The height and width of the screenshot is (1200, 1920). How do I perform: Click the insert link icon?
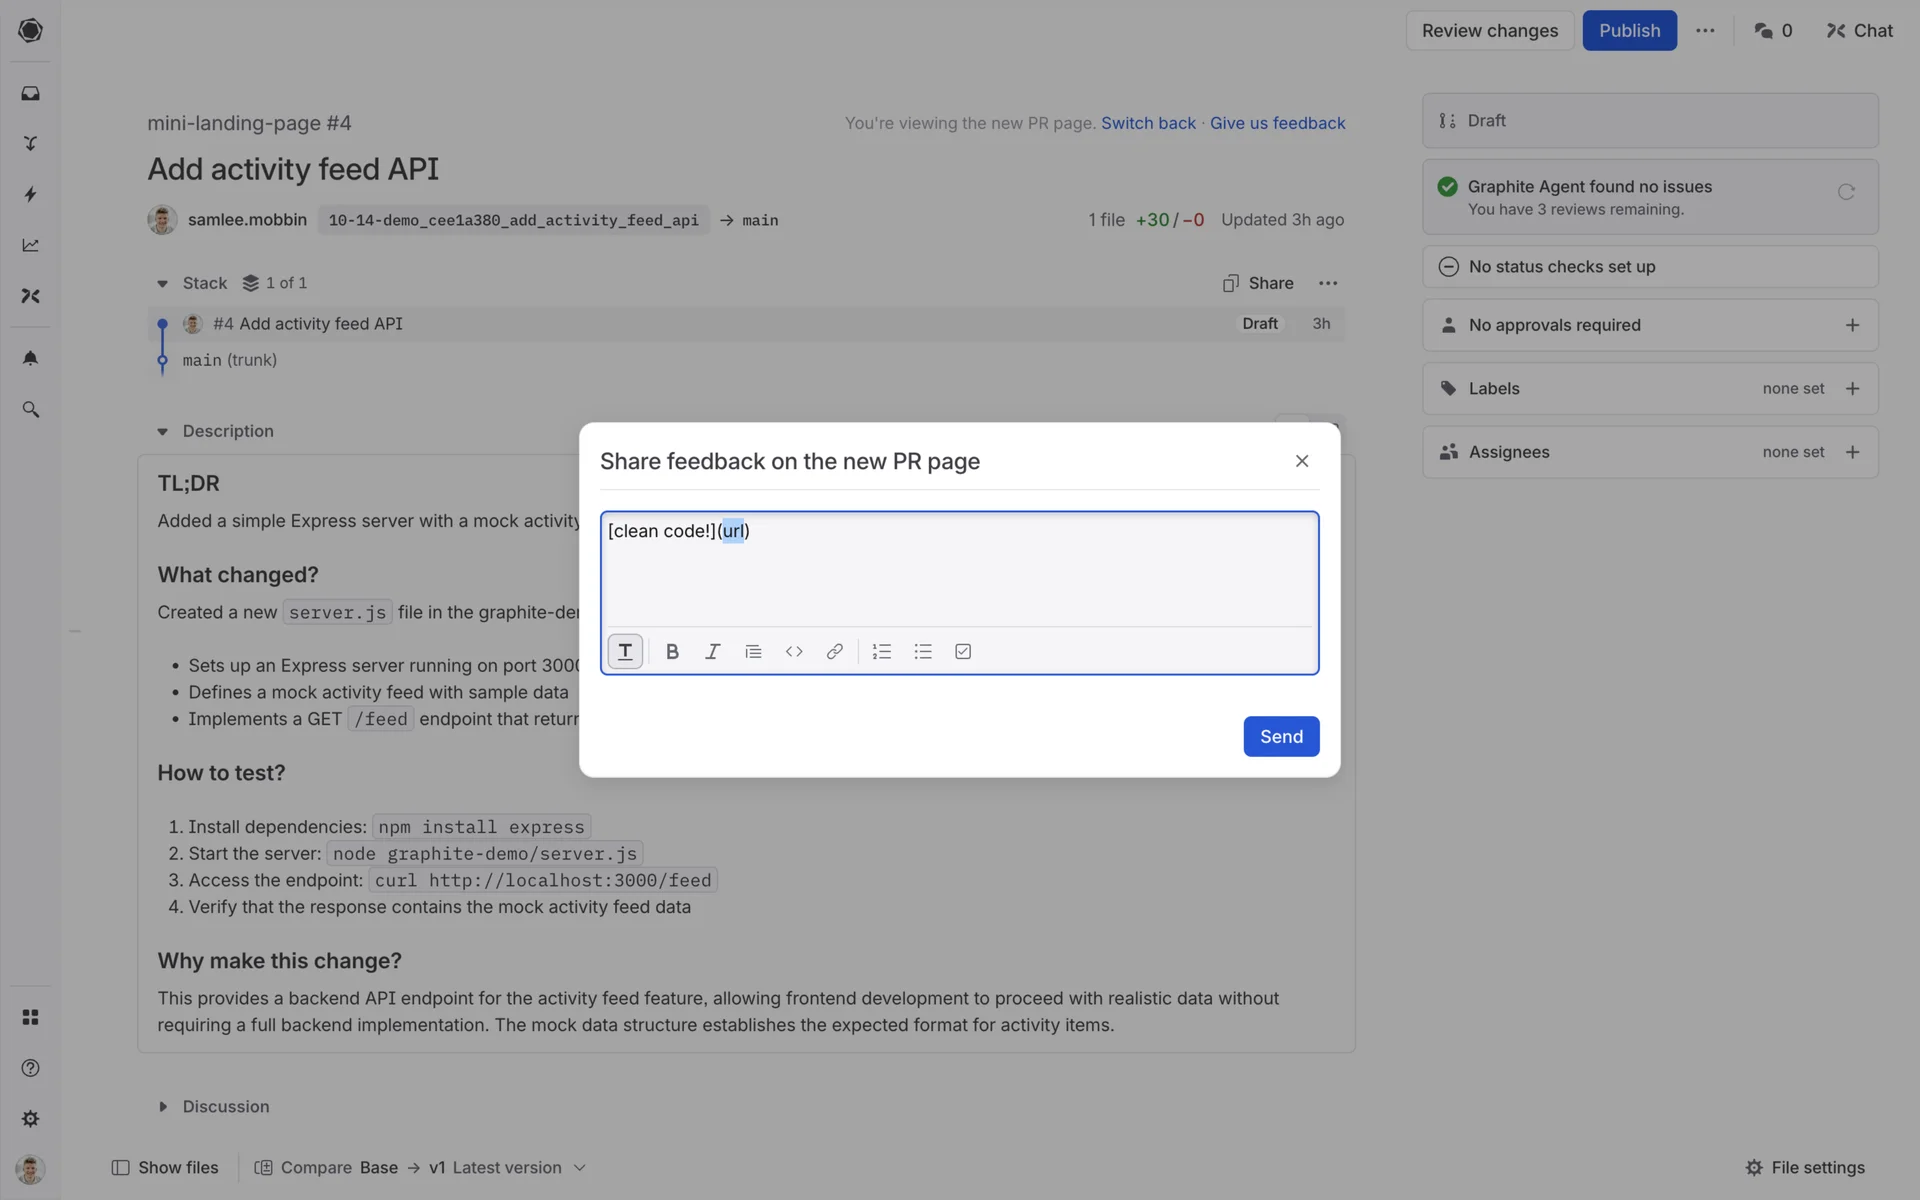[834, 652]
